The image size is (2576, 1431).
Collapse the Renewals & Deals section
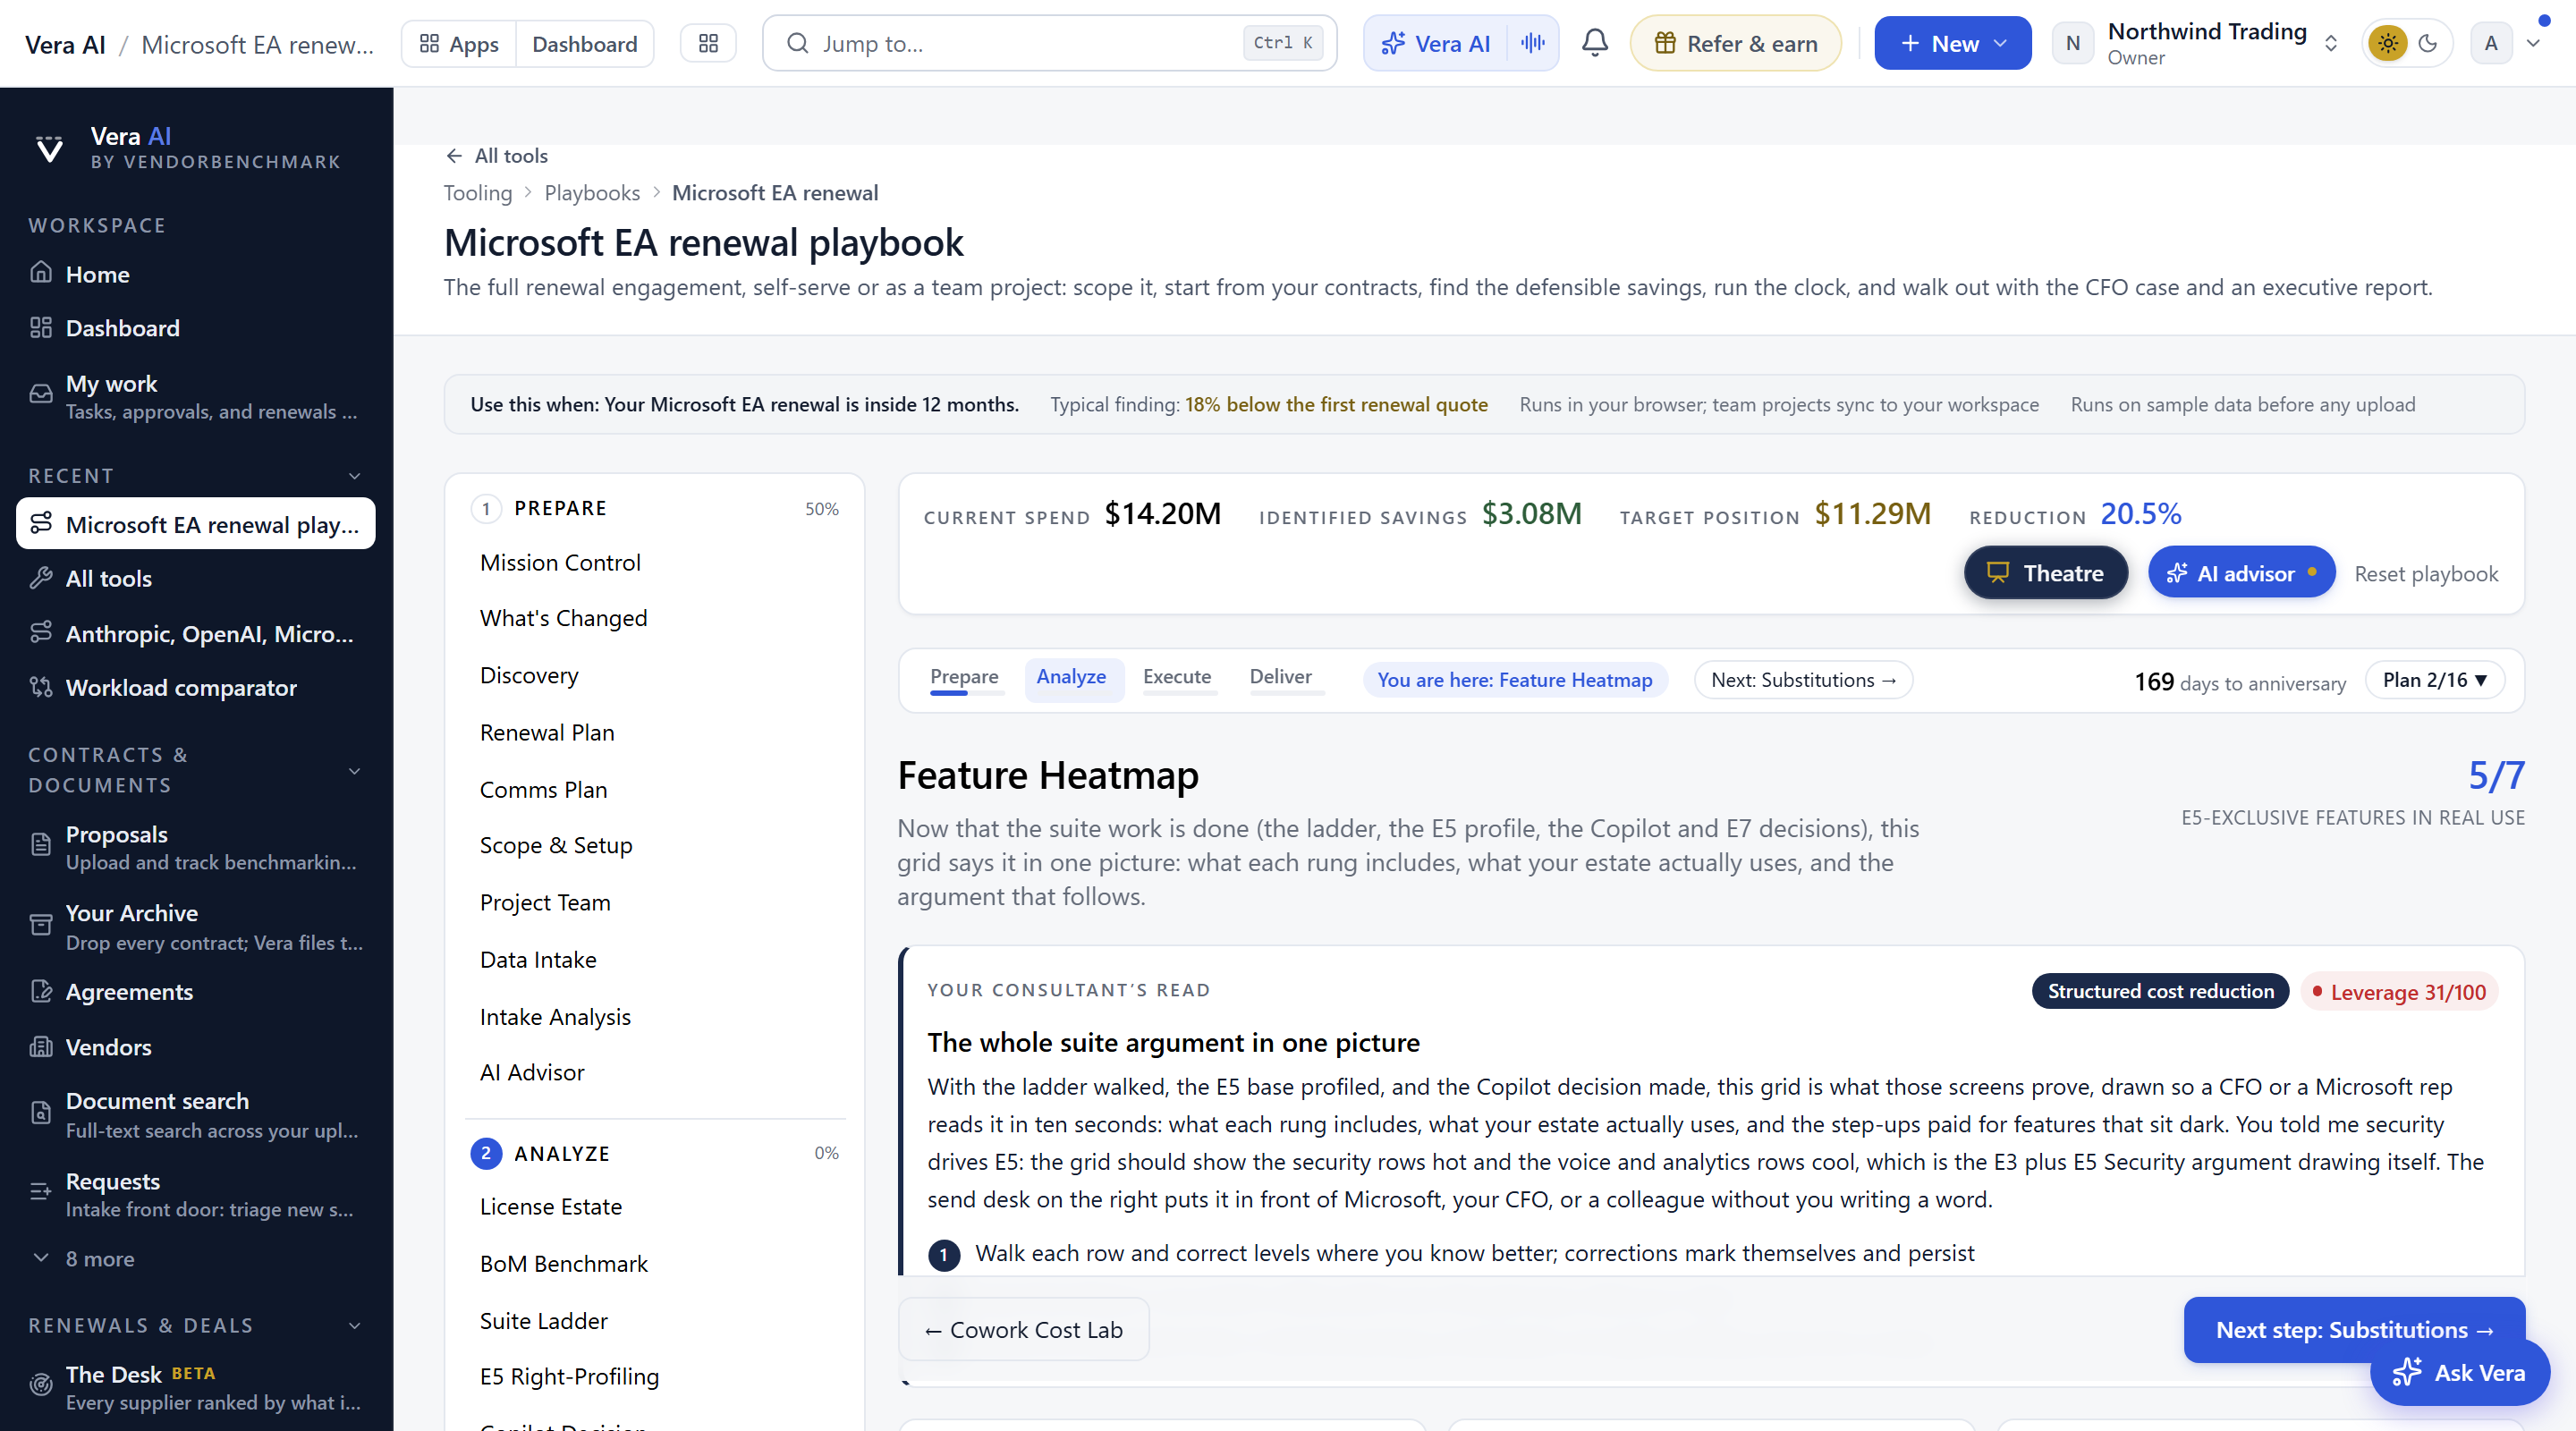coord(354,1325)
